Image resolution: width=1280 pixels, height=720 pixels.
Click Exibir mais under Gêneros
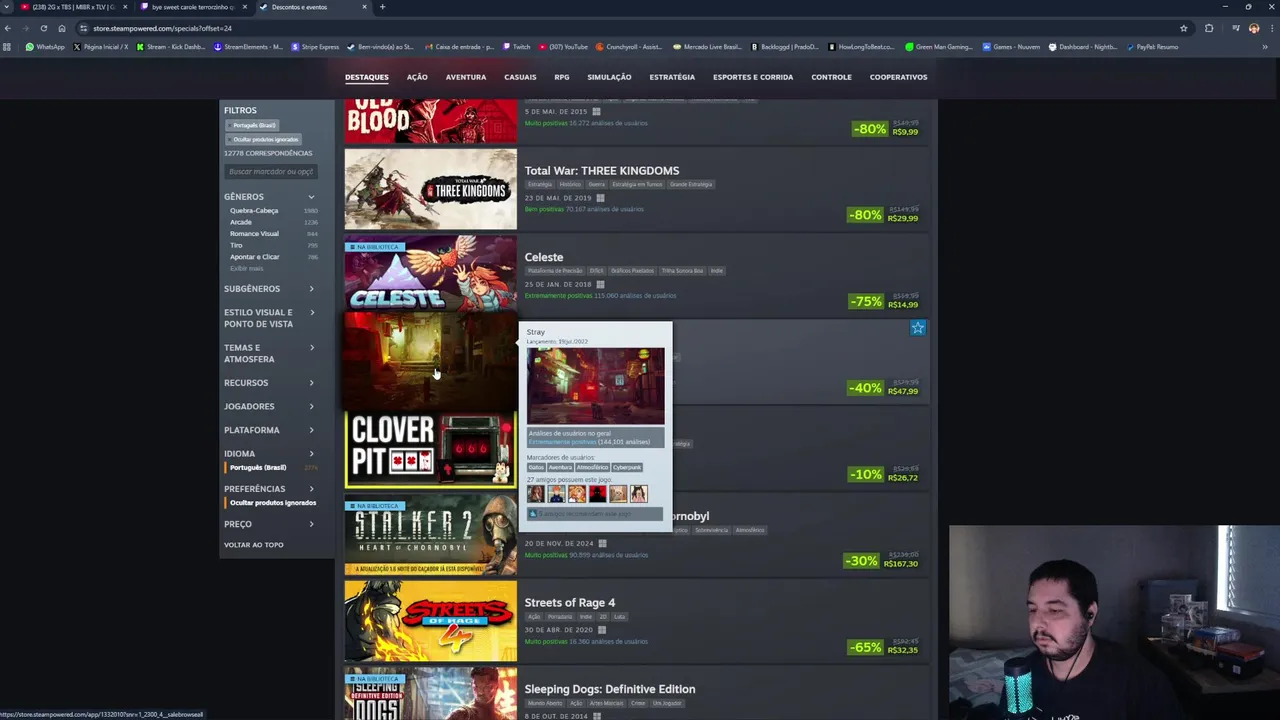coord(247,268)
